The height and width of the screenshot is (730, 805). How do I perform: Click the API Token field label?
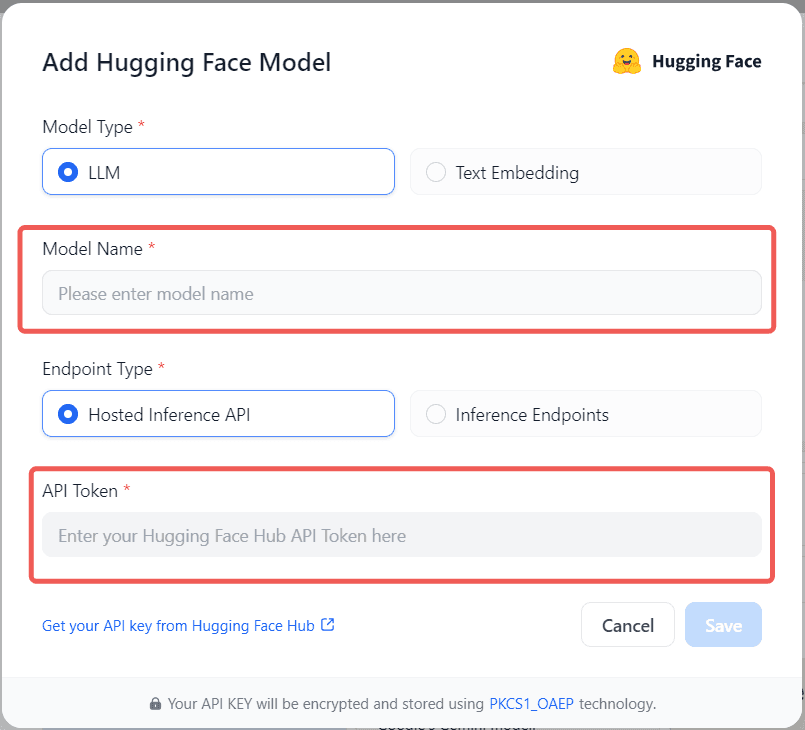(80, 491)
